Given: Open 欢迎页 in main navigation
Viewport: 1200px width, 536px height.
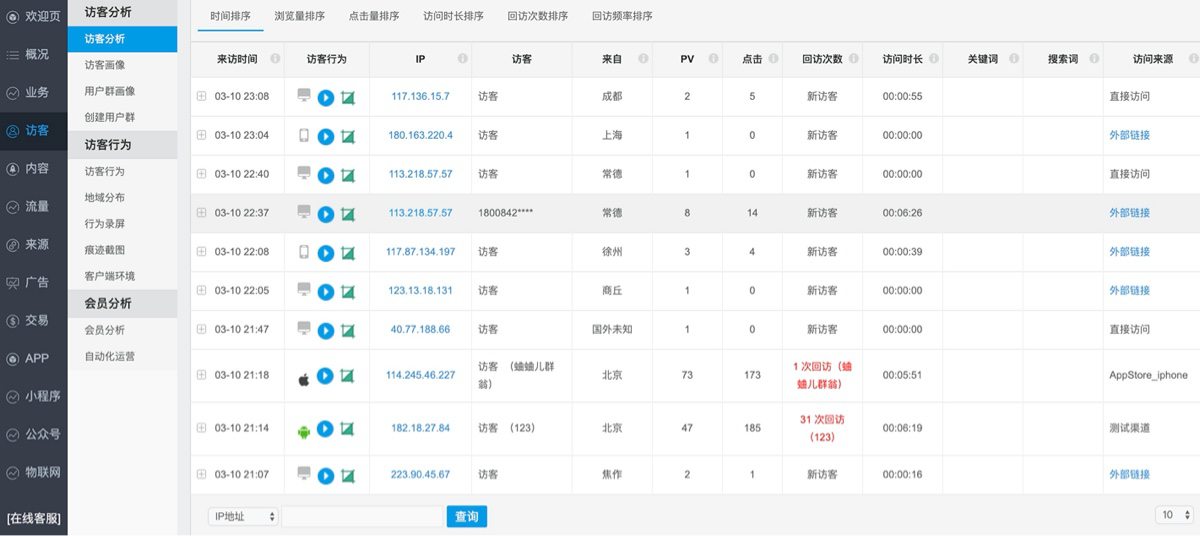Looking at the screenshot, I should click(x=34, y=17).
